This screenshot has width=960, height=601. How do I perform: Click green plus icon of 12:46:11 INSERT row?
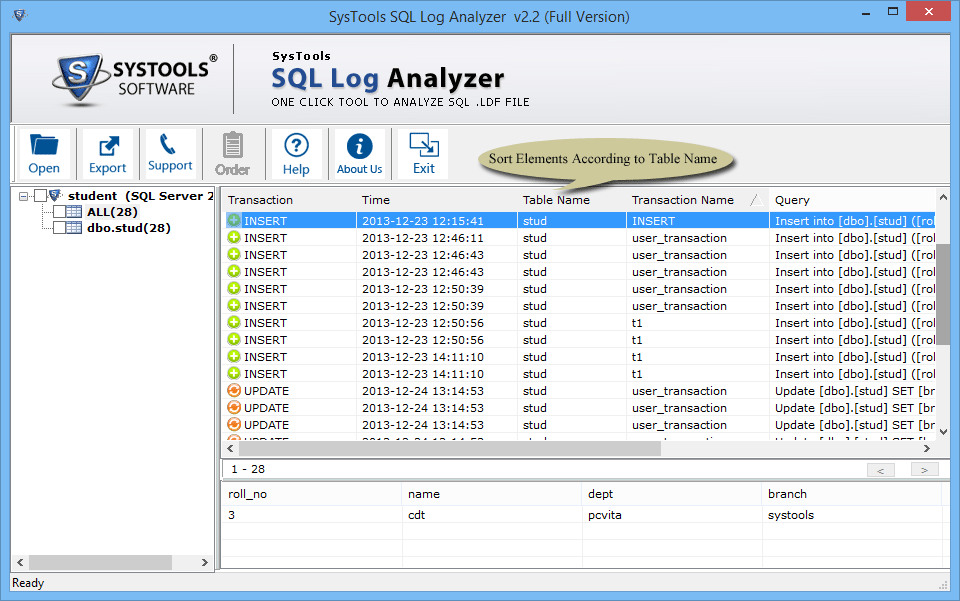click(234, 237)
